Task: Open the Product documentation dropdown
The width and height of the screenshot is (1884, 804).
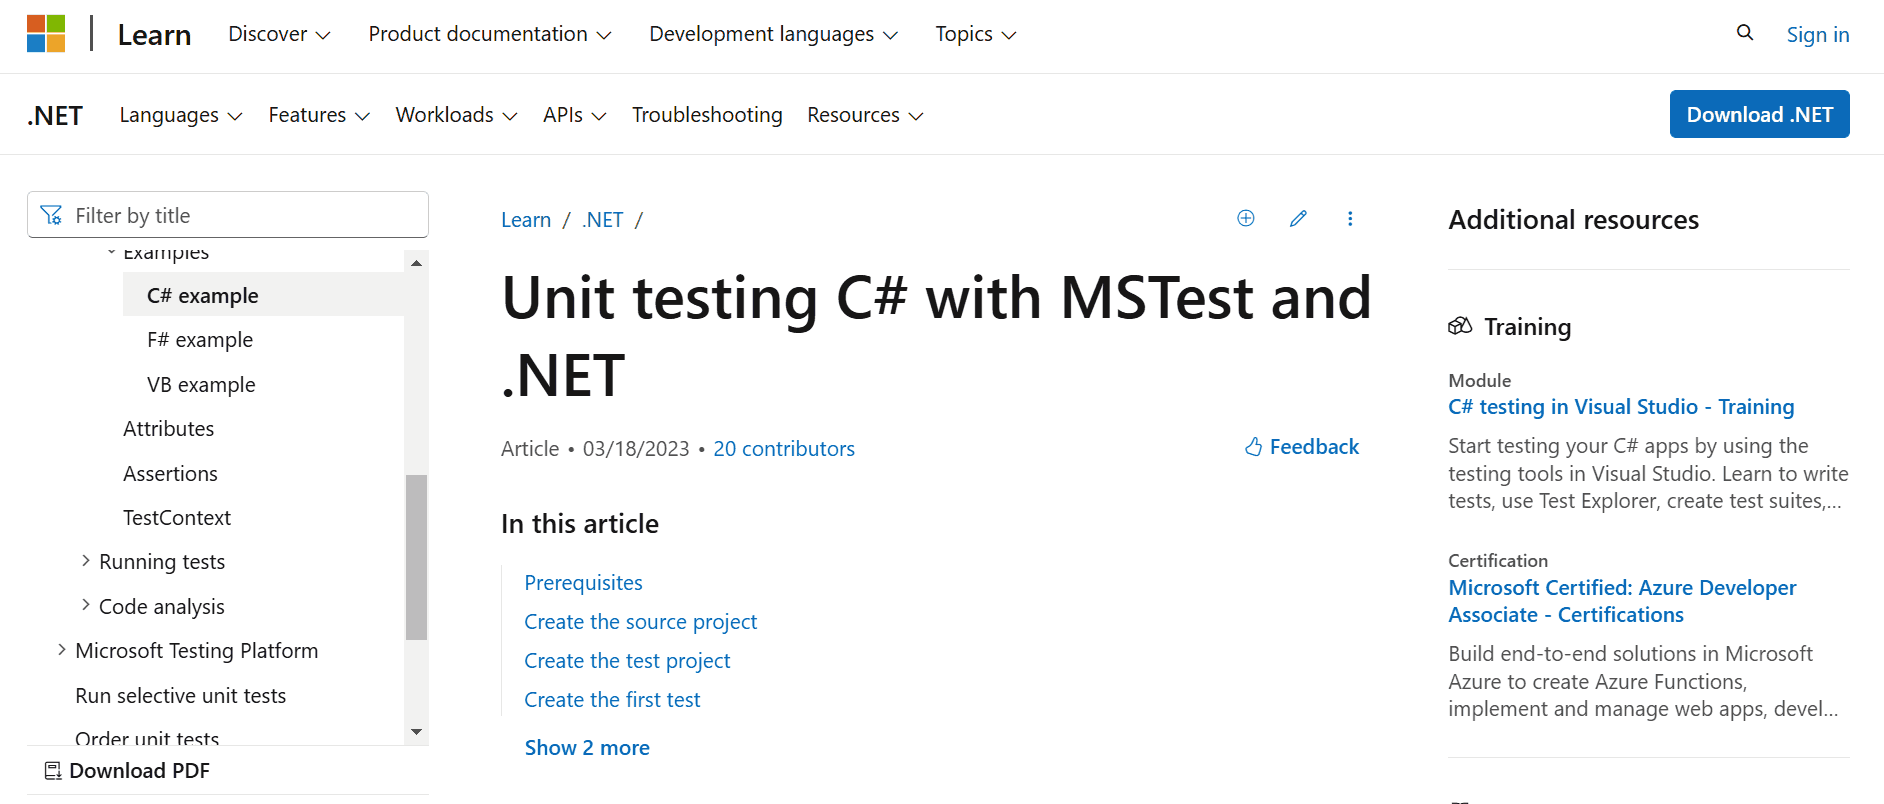Action: pos(490,34)
